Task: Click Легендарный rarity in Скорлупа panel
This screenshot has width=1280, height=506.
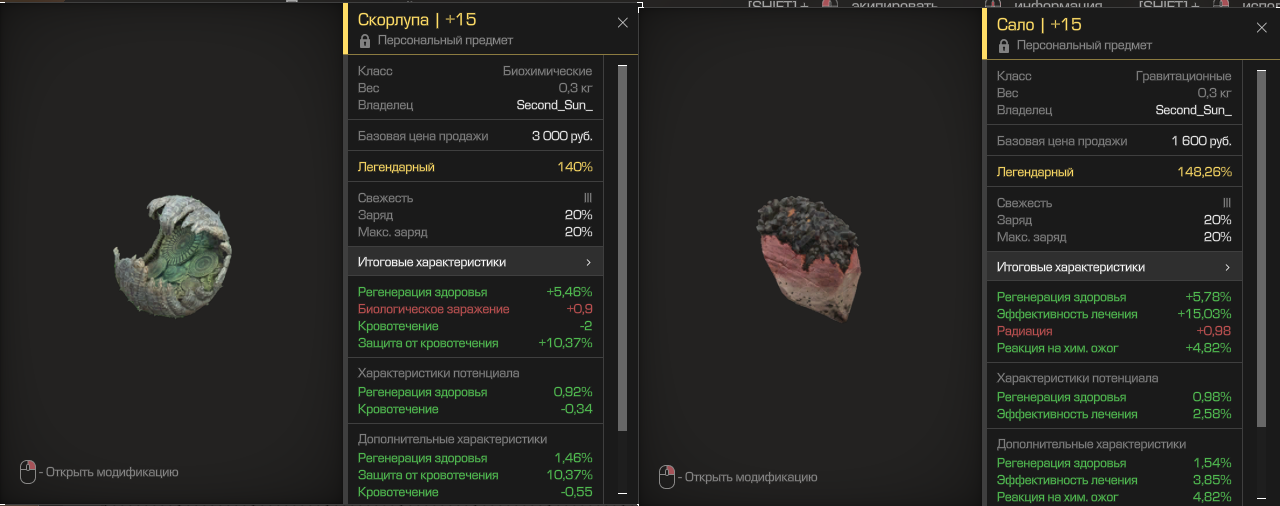Action: pyautogui.click(x=396, y=167)
